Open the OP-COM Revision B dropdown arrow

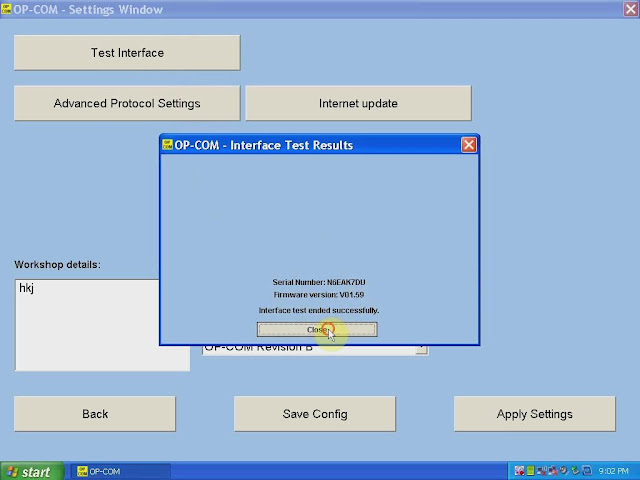coord(422,350)
